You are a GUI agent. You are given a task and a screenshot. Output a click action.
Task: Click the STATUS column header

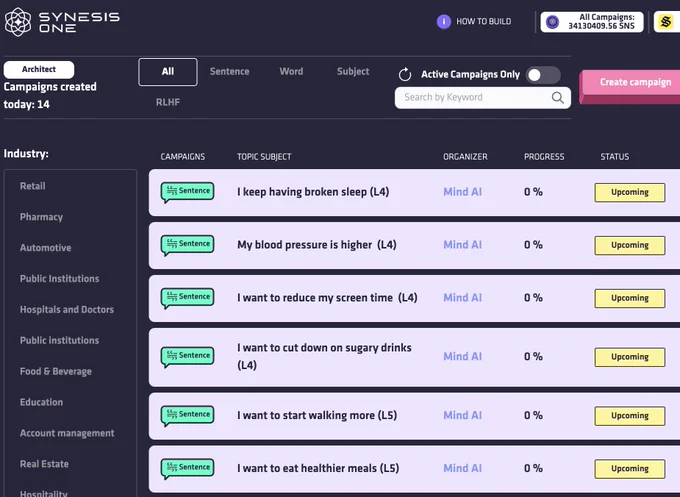pos(615,157)
